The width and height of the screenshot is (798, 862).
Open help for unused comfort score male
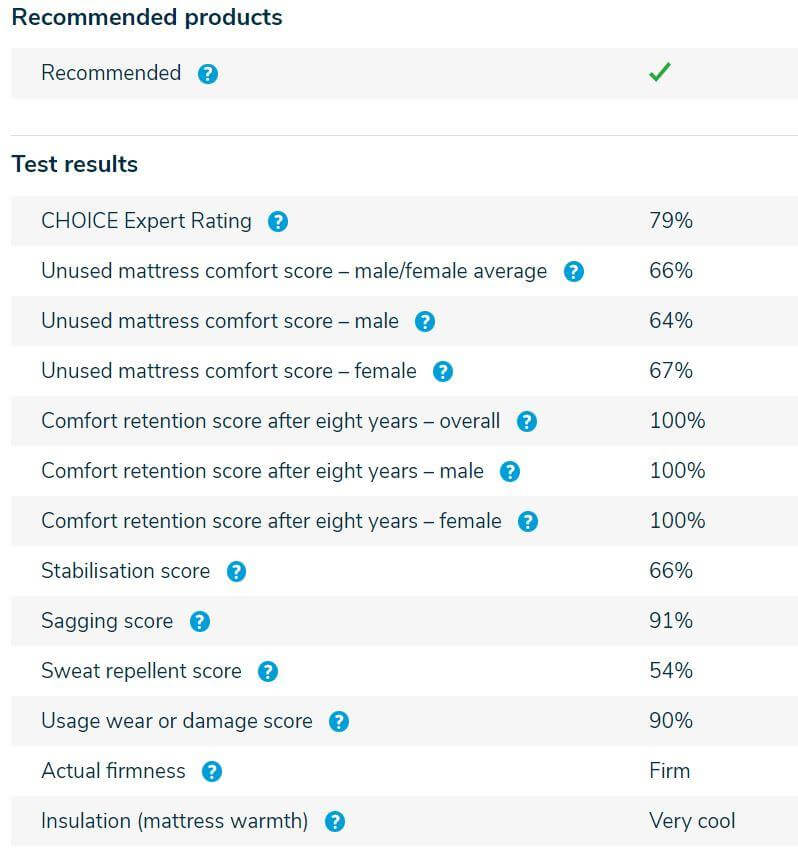[x=424, y=322]
